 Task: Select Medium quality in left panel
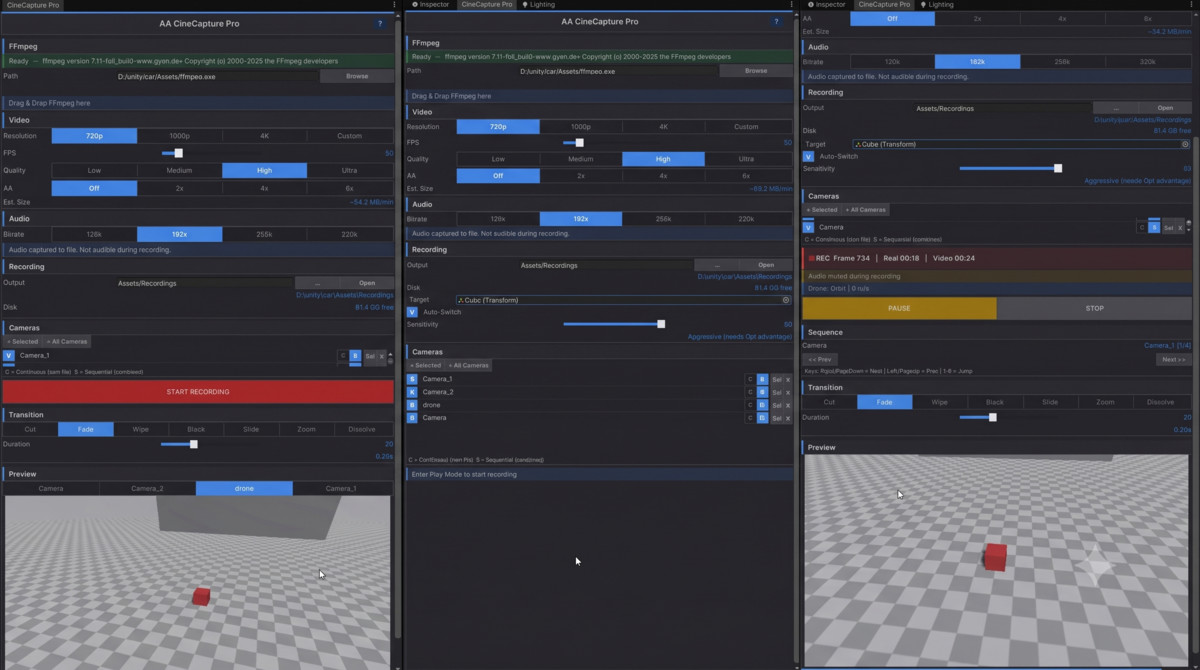click(x=179, y=170)
